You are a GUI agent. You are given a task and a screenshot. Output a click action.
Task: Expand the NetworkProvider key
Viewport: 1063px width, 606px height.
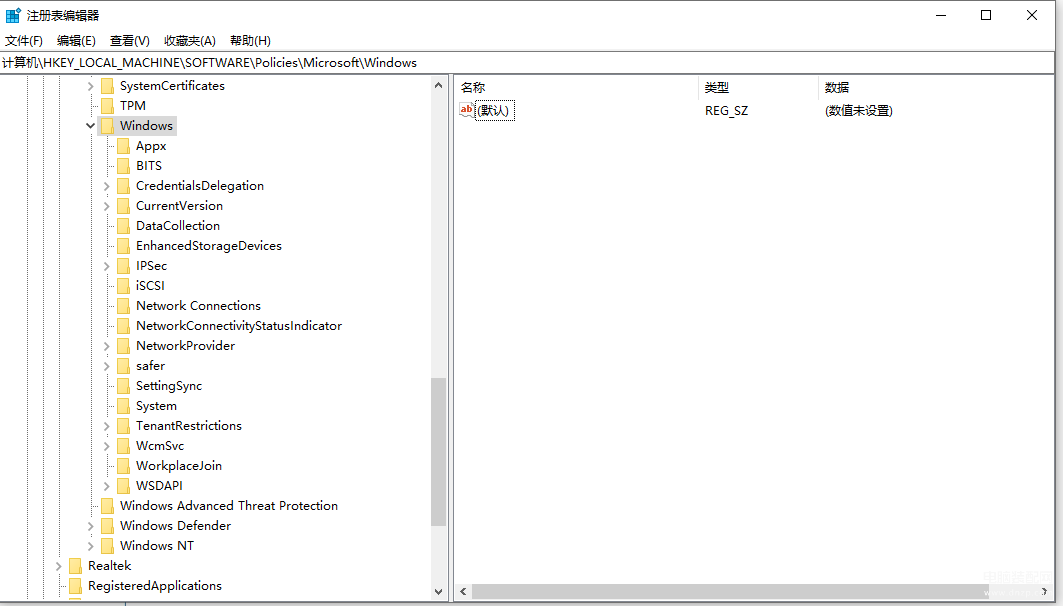106,346
